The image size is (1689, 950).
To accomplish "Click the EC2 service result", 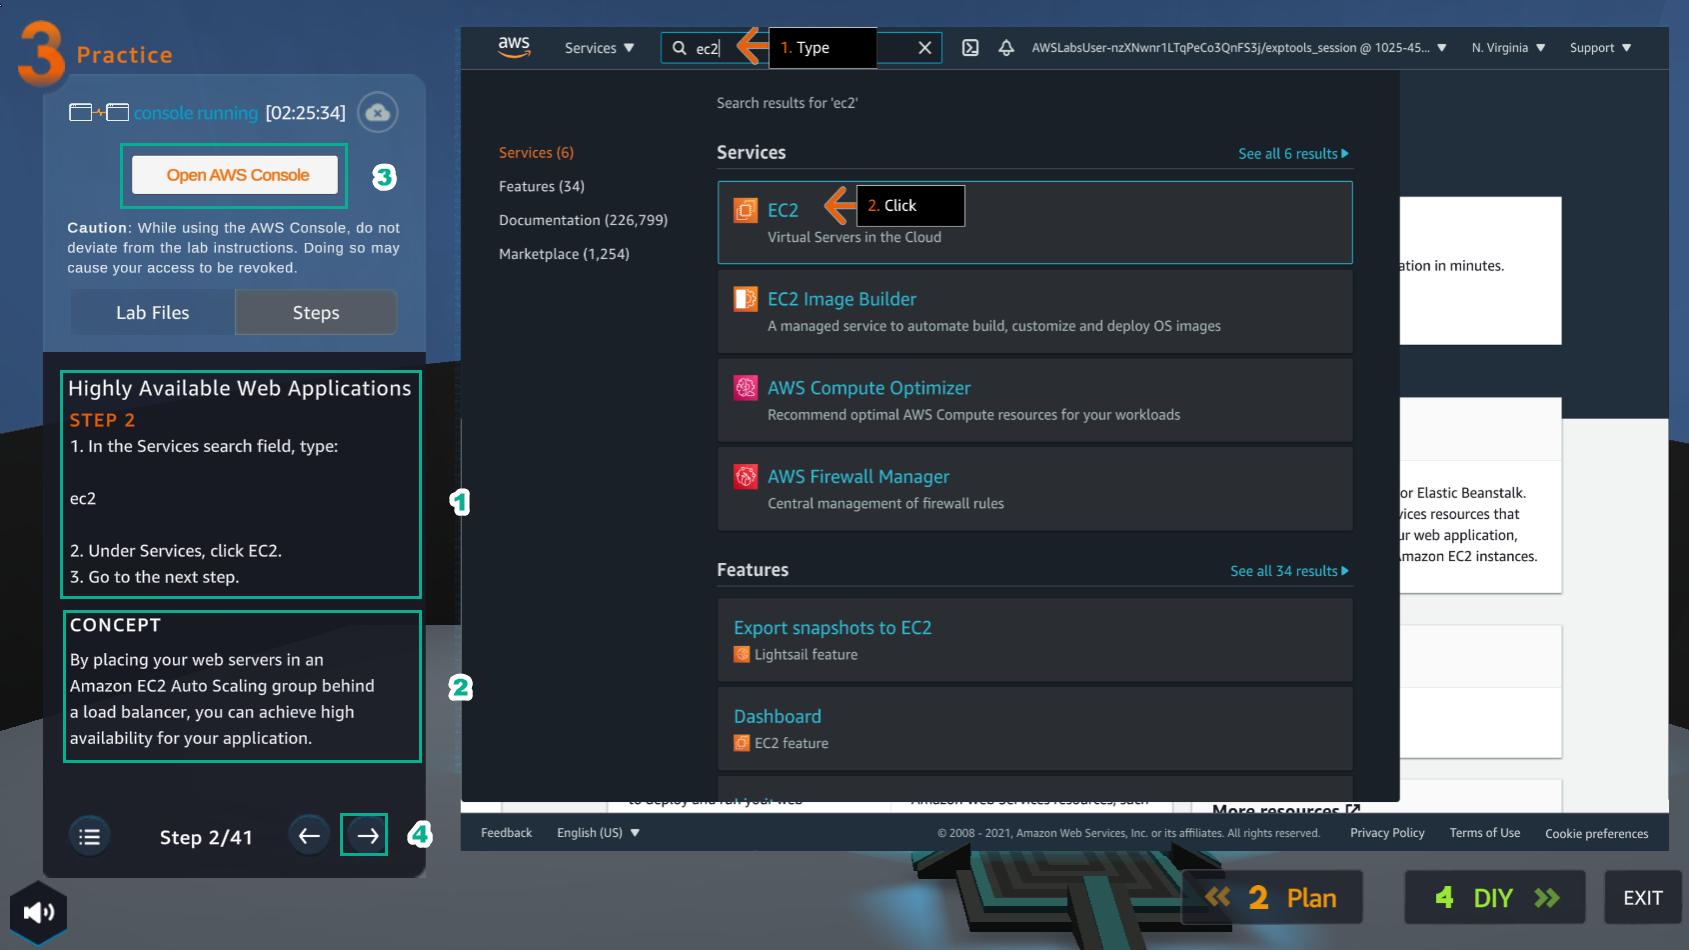I will [1034, 222].
